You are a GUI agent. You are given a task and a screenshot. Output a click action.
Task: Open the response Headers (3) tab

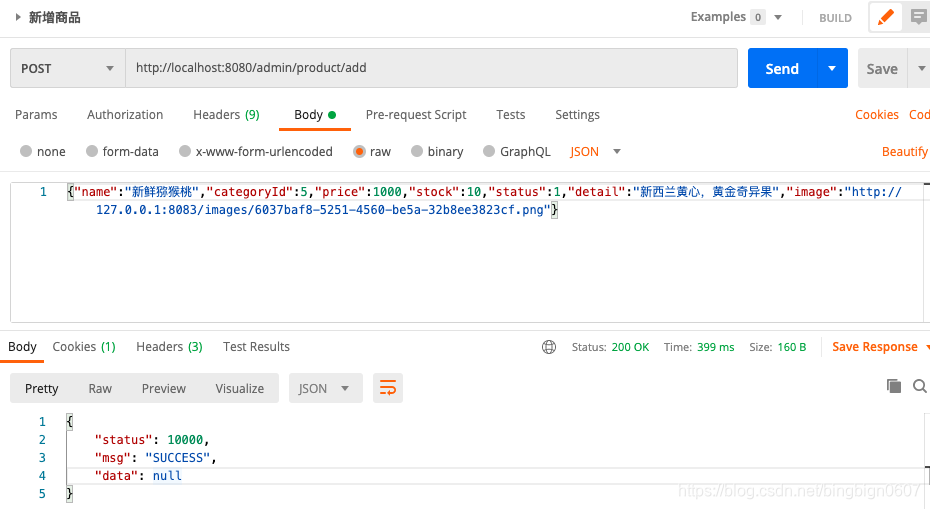coord(170,347)
